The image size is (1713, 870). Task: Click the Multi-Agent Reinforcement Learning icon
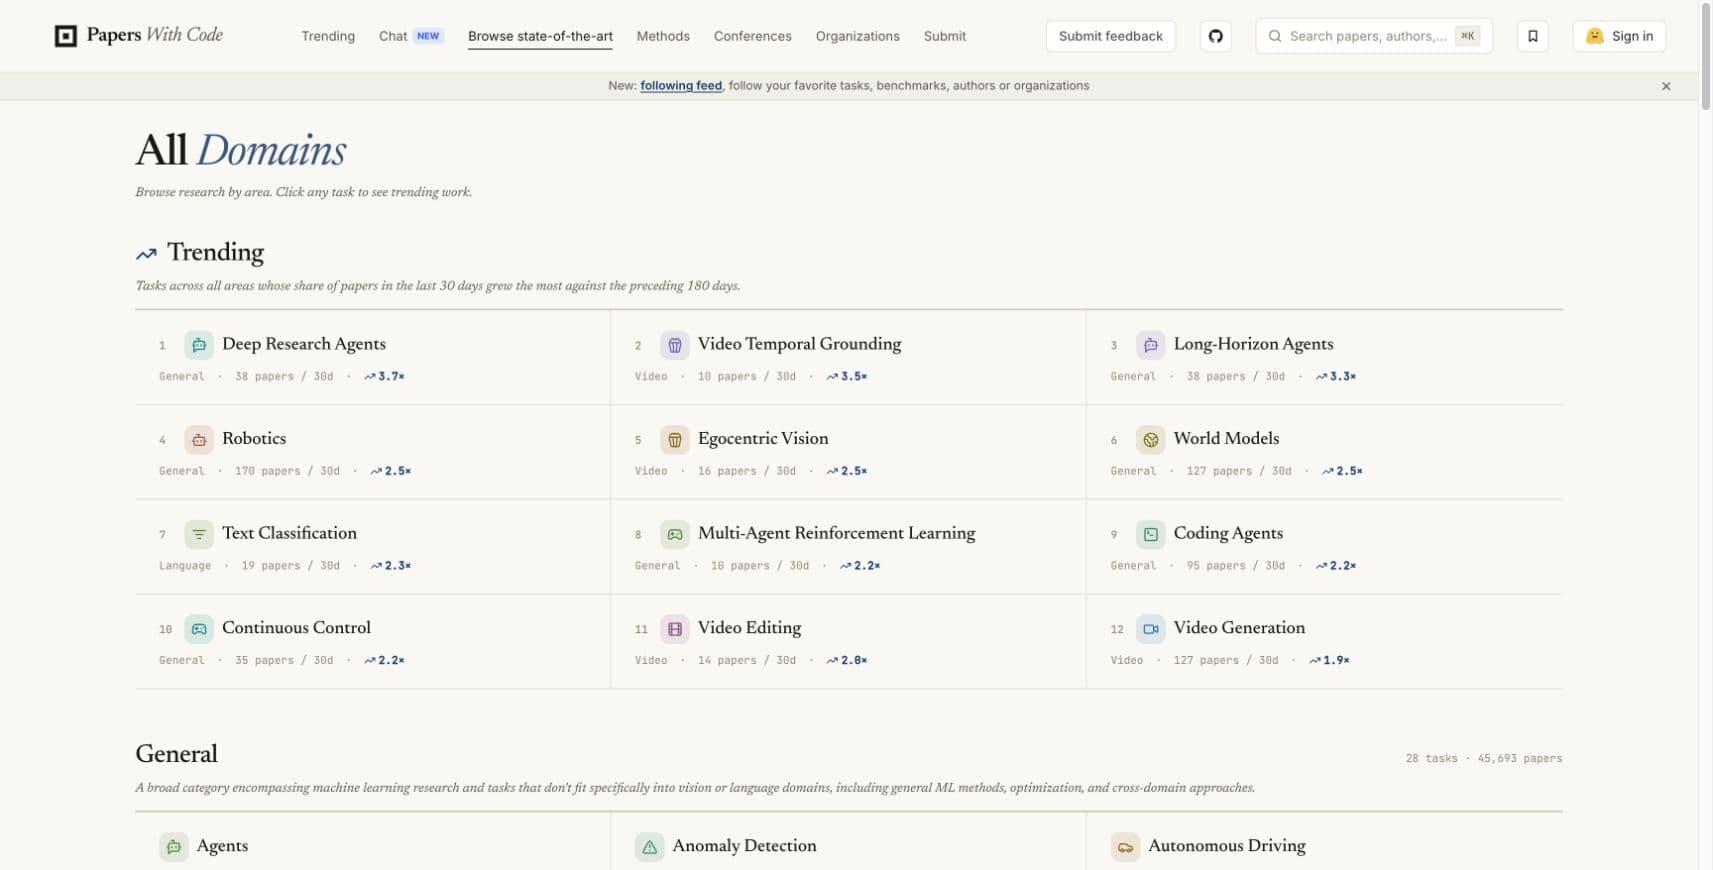[675, 534]
